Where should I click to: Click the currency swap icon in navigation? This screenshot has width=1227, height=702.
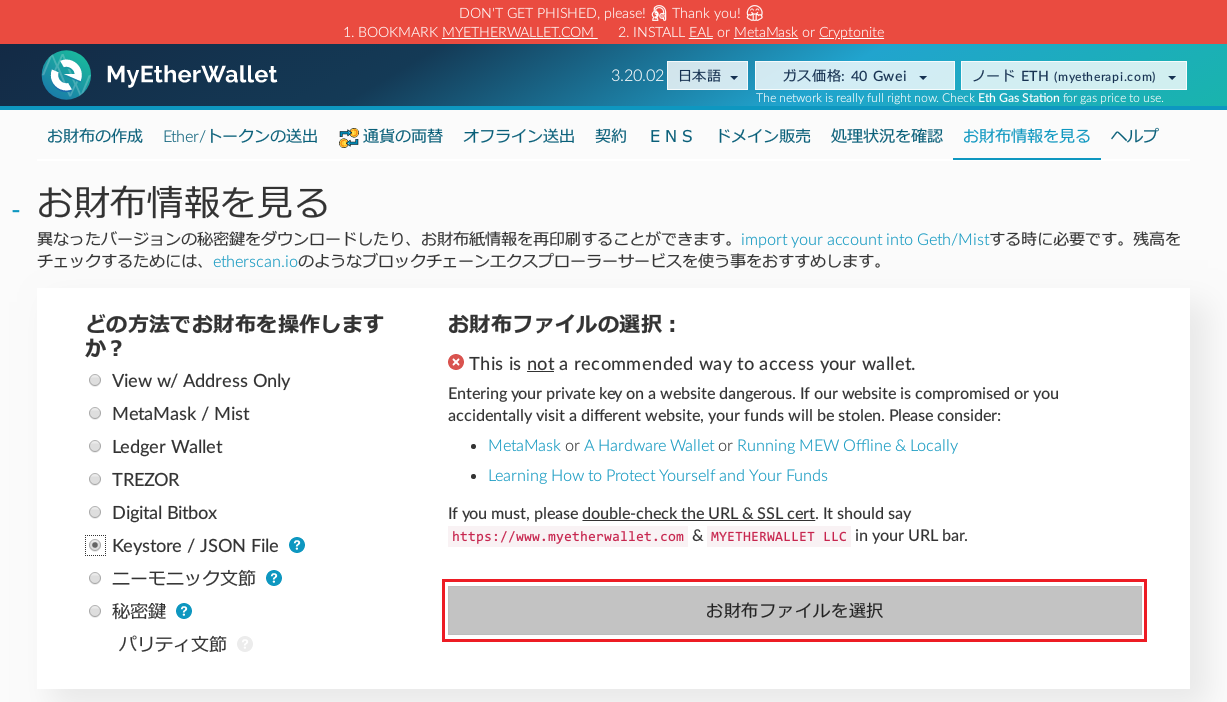coord(348,137)
